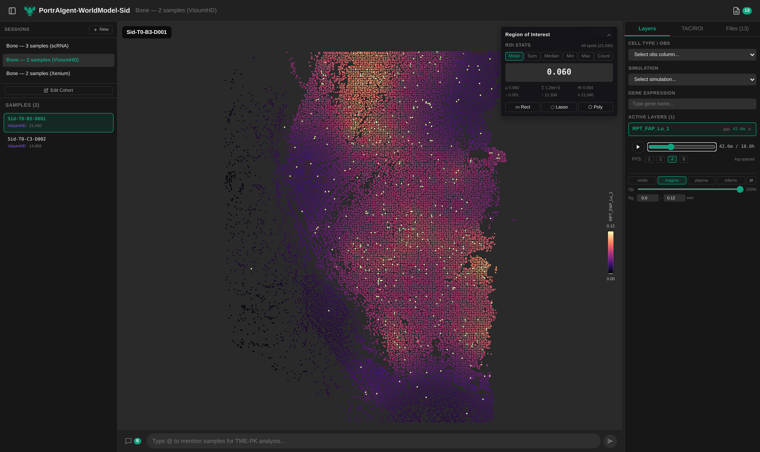Viewport: 760px width, 452px height.
Task: Click the Edit Cohort button
Action: (x=59, y=91)
